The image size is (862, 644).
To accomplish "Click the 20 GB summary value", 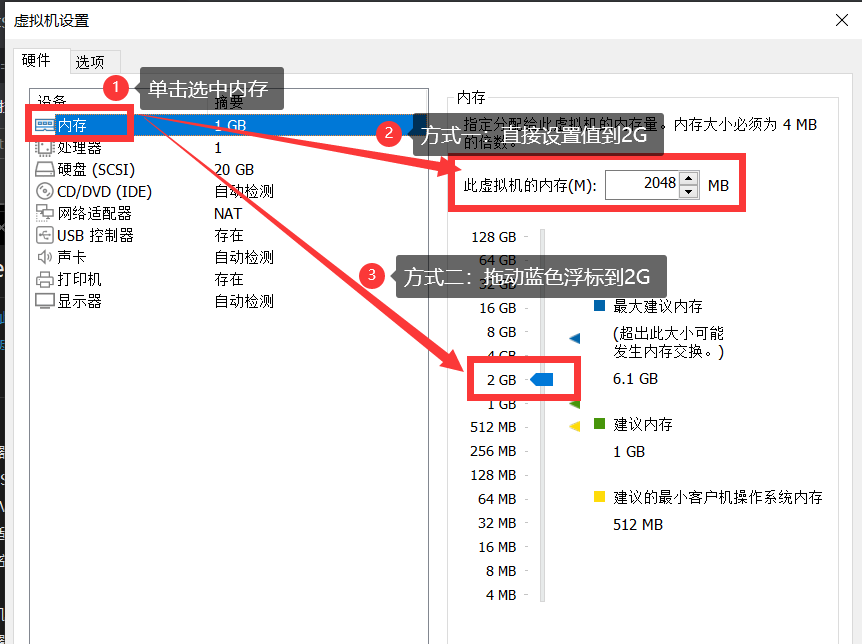I will (234, 169).
